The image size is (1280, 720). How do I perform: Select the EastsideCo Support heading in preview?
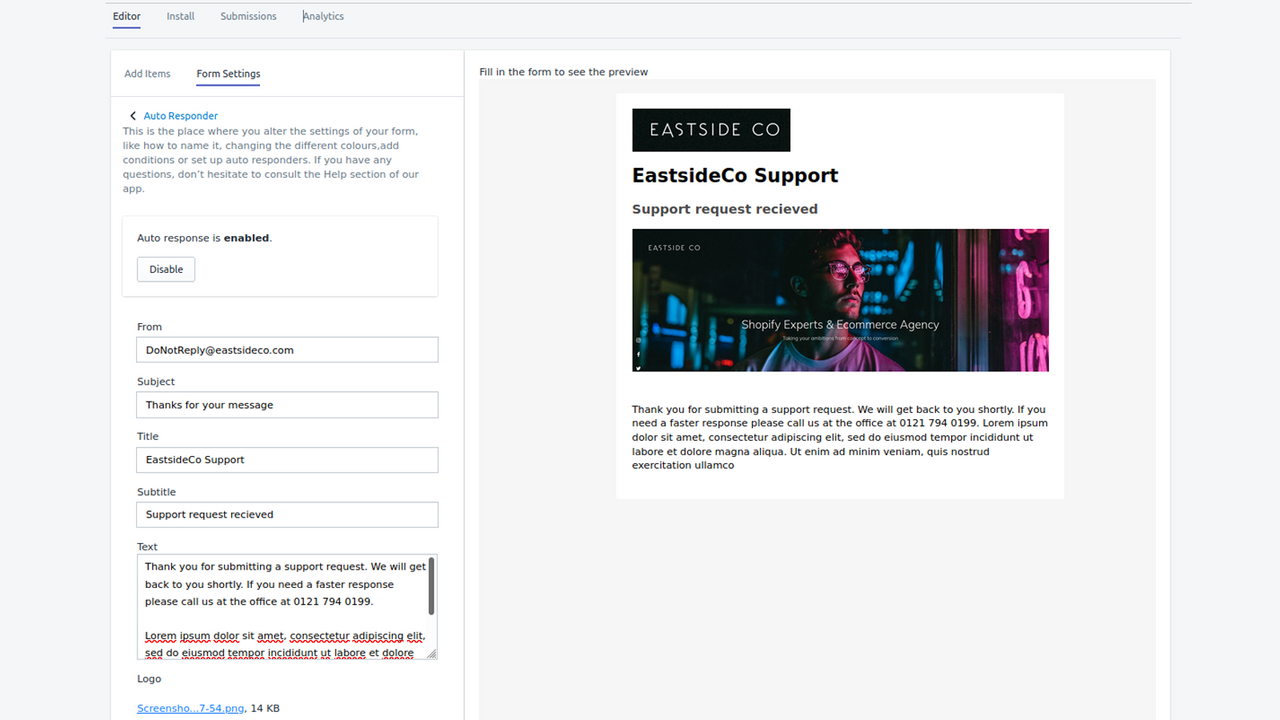(735, 176)
